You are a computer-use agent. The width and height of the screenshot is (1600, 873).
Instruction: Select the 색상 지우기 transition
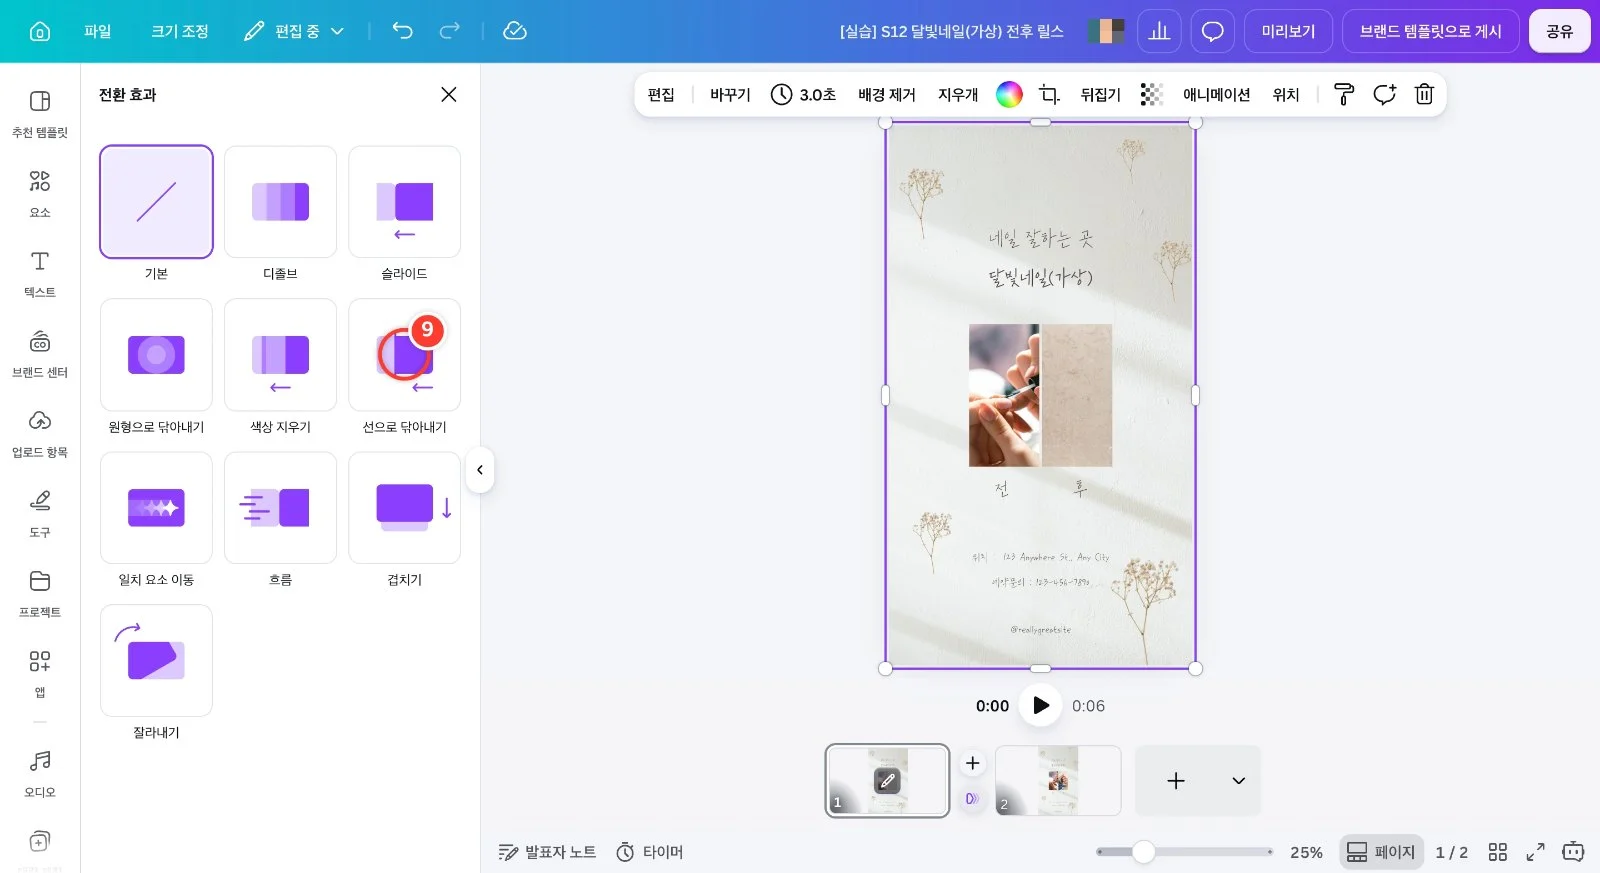[280, 355]
